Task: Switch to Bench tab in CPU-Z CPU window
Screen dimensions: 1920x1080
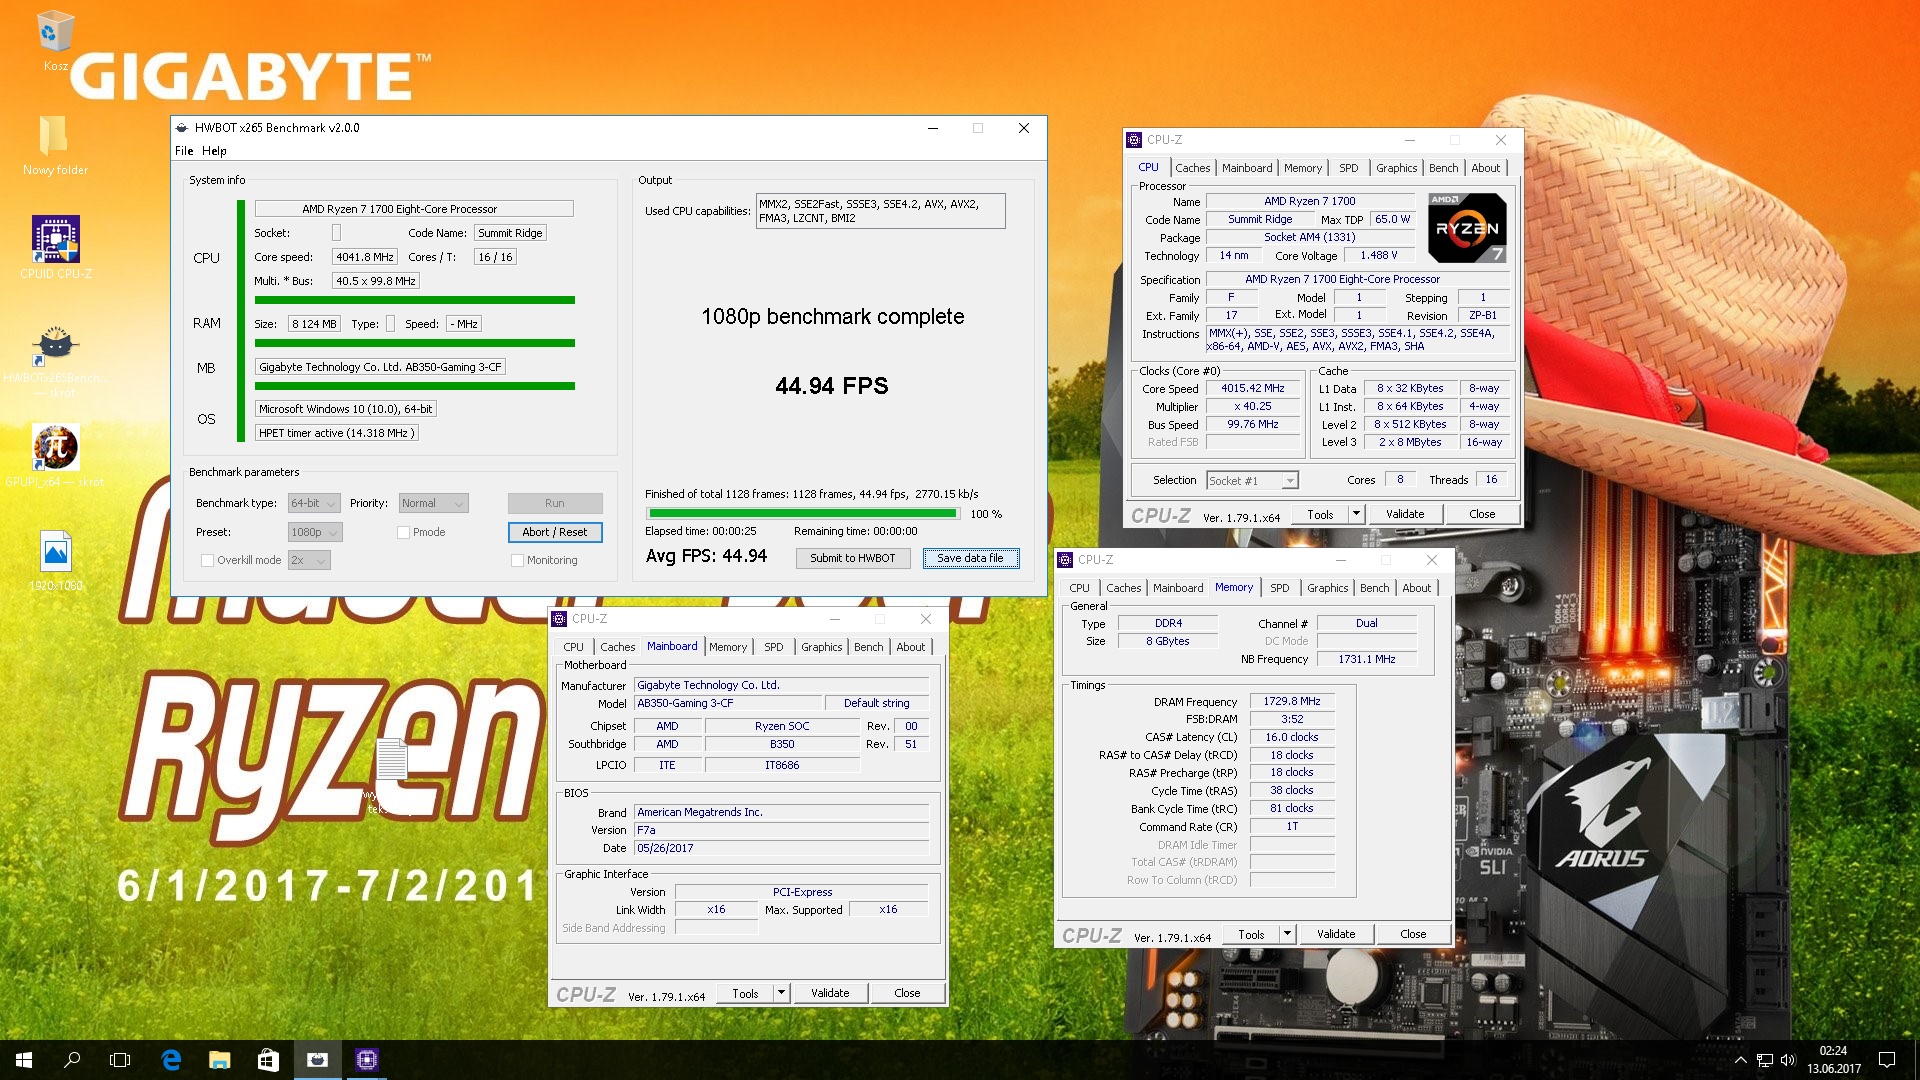Action: (x=1443, y=168)
